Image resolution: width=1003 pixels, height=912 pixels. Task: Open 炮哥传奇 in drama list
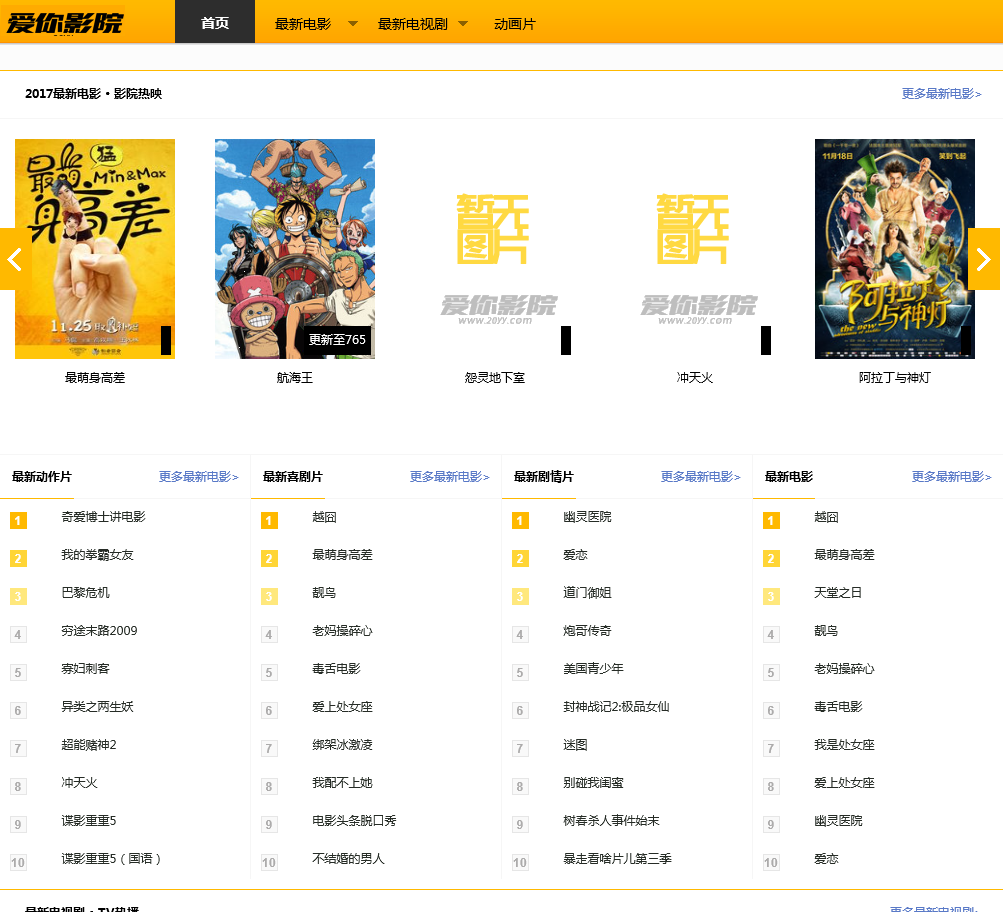[x=587, y=631]
